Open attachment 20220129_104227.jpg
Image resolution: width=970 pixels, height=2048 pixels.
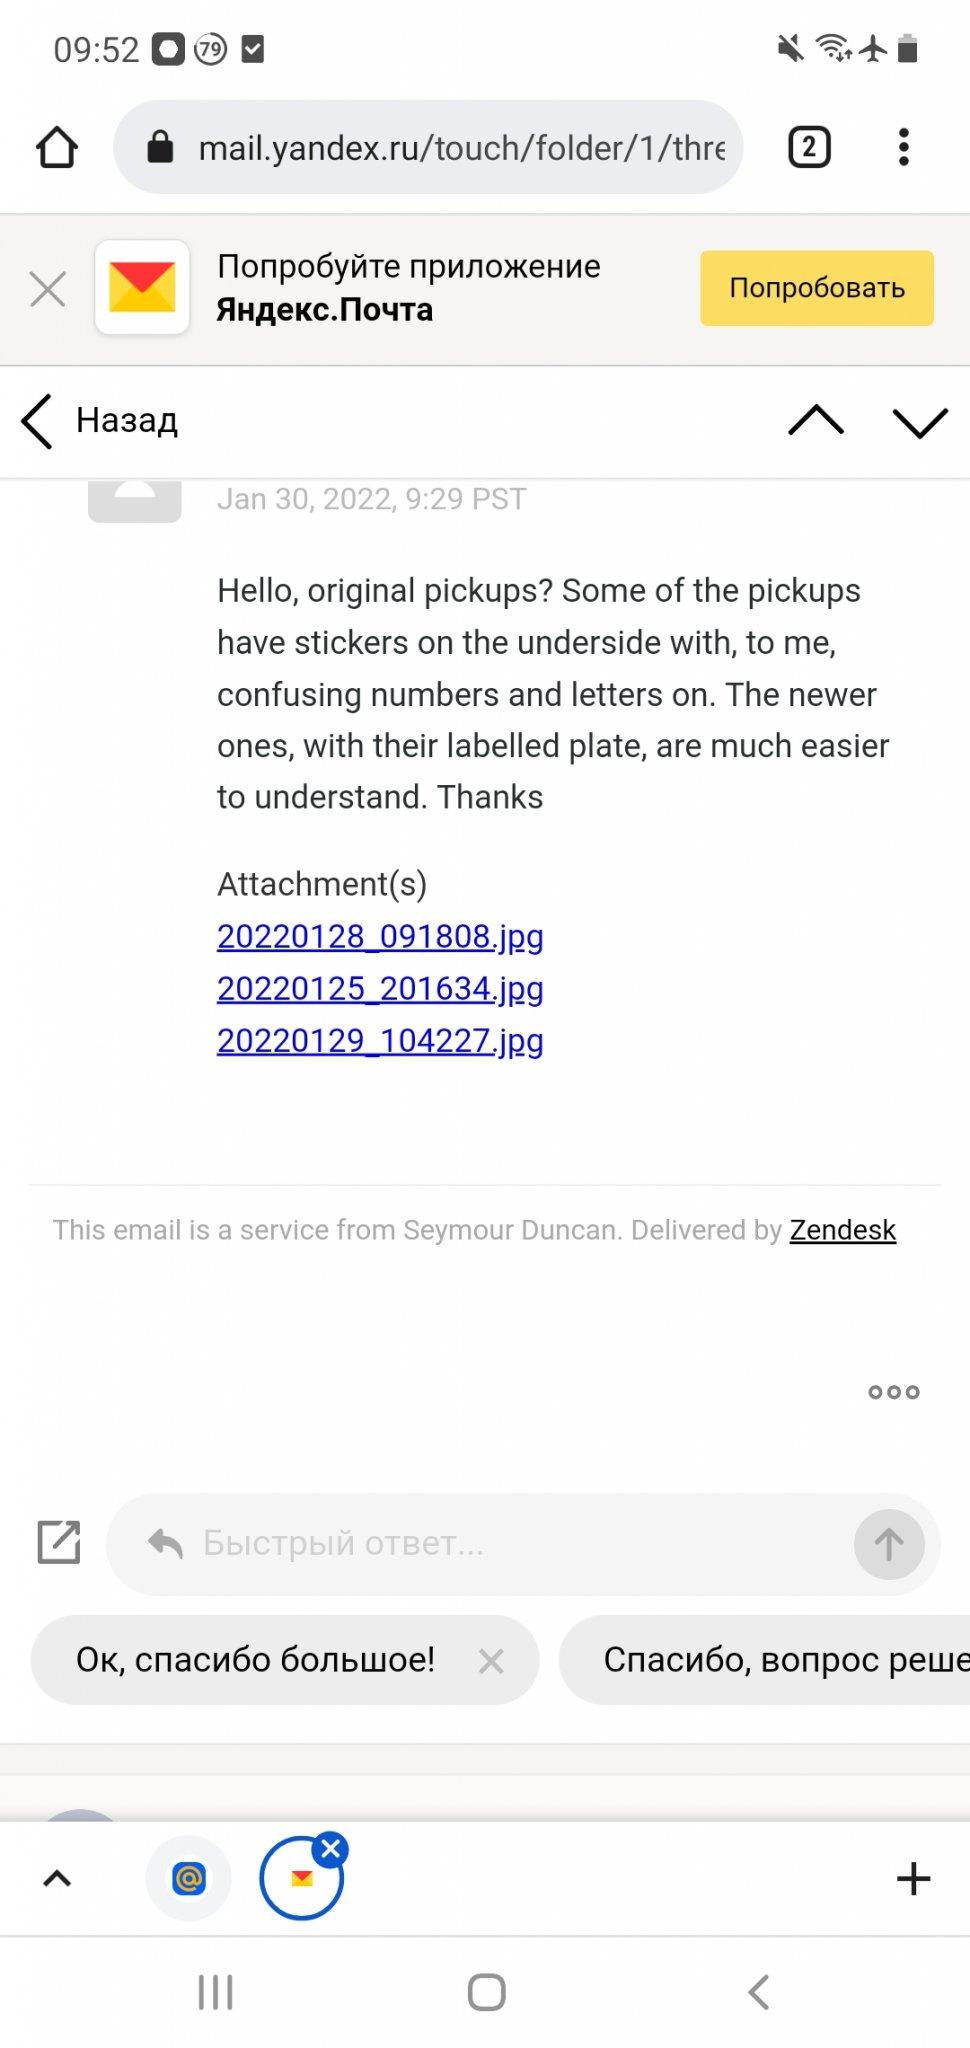(x=380, y=1040)
